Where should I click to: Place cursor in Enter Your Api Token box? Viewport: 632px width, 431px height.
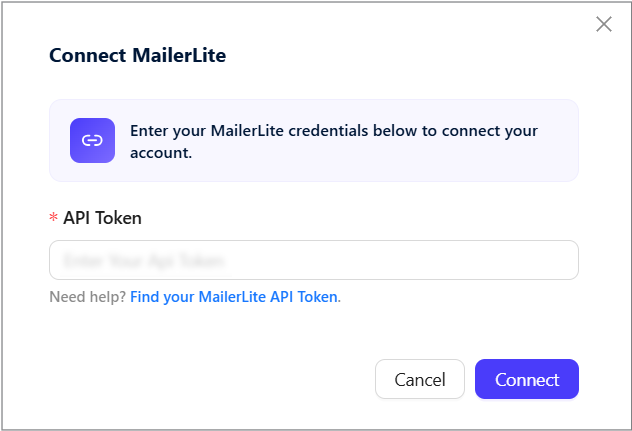pos(314,260)
